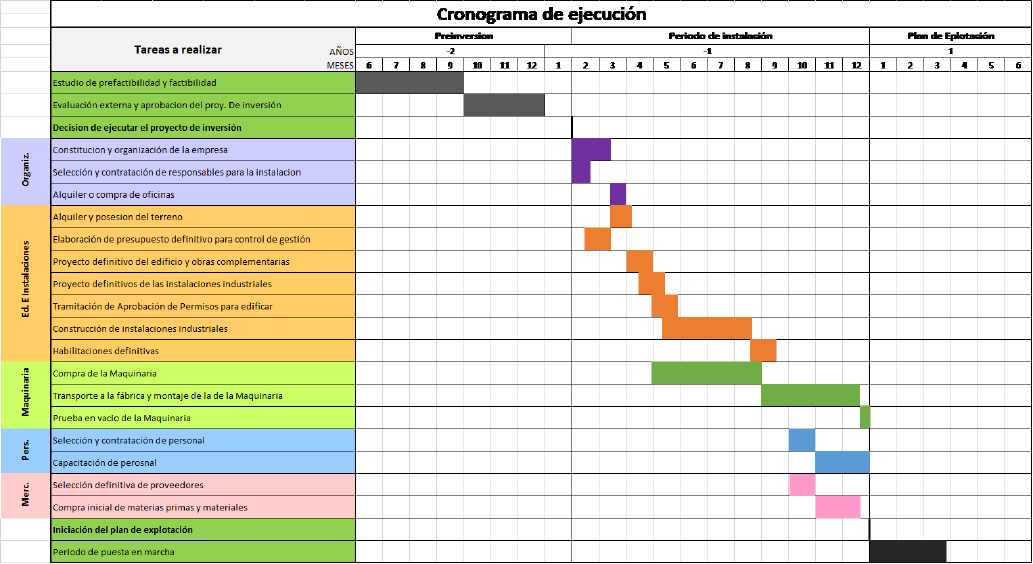Click green bar for Transporte y montaje

point(810,395)
